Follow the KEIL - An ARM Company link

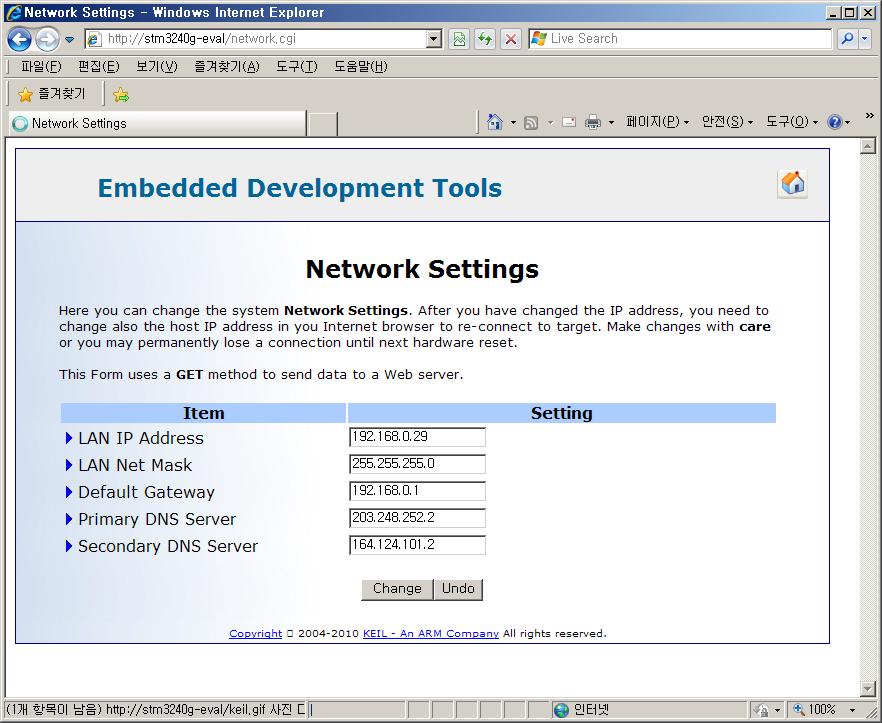point(430,634)
